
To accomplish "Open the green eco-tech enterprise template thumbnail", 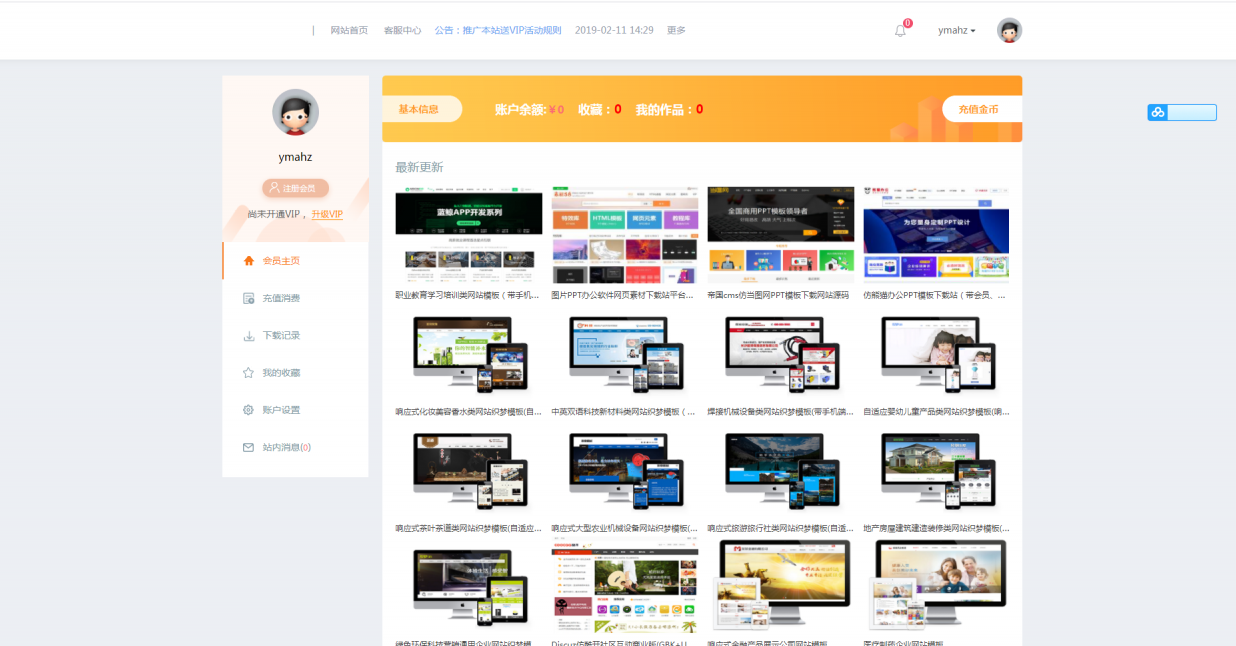I will (x=469, y=588).
